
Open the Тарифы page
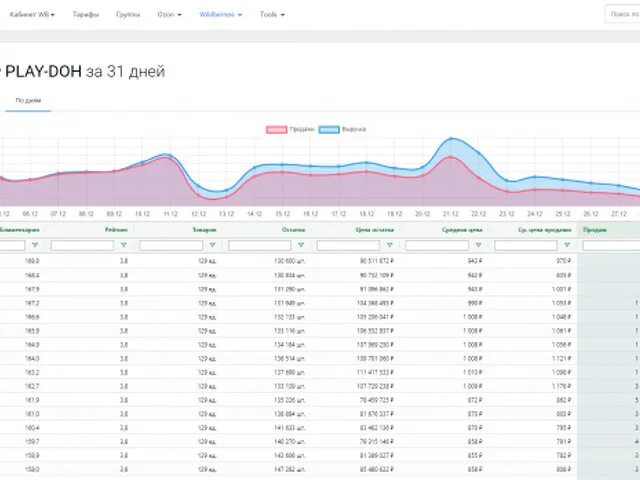(86, 15)
